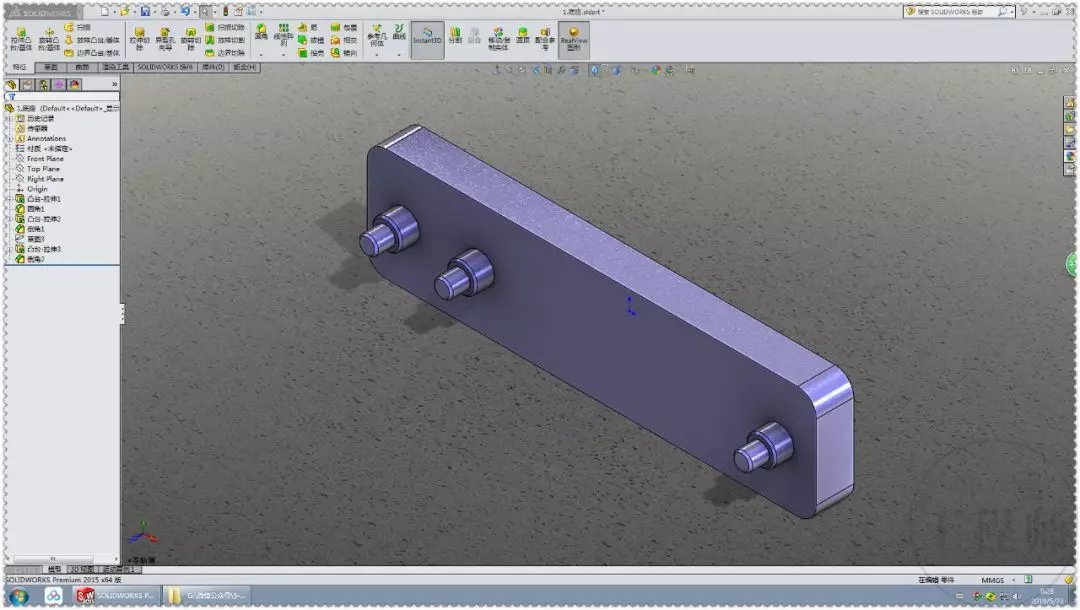Click the New document icon
Image resolution: width=1080 pixels, height=610 pixels.
pyautogui.click(x=105, y=12)
